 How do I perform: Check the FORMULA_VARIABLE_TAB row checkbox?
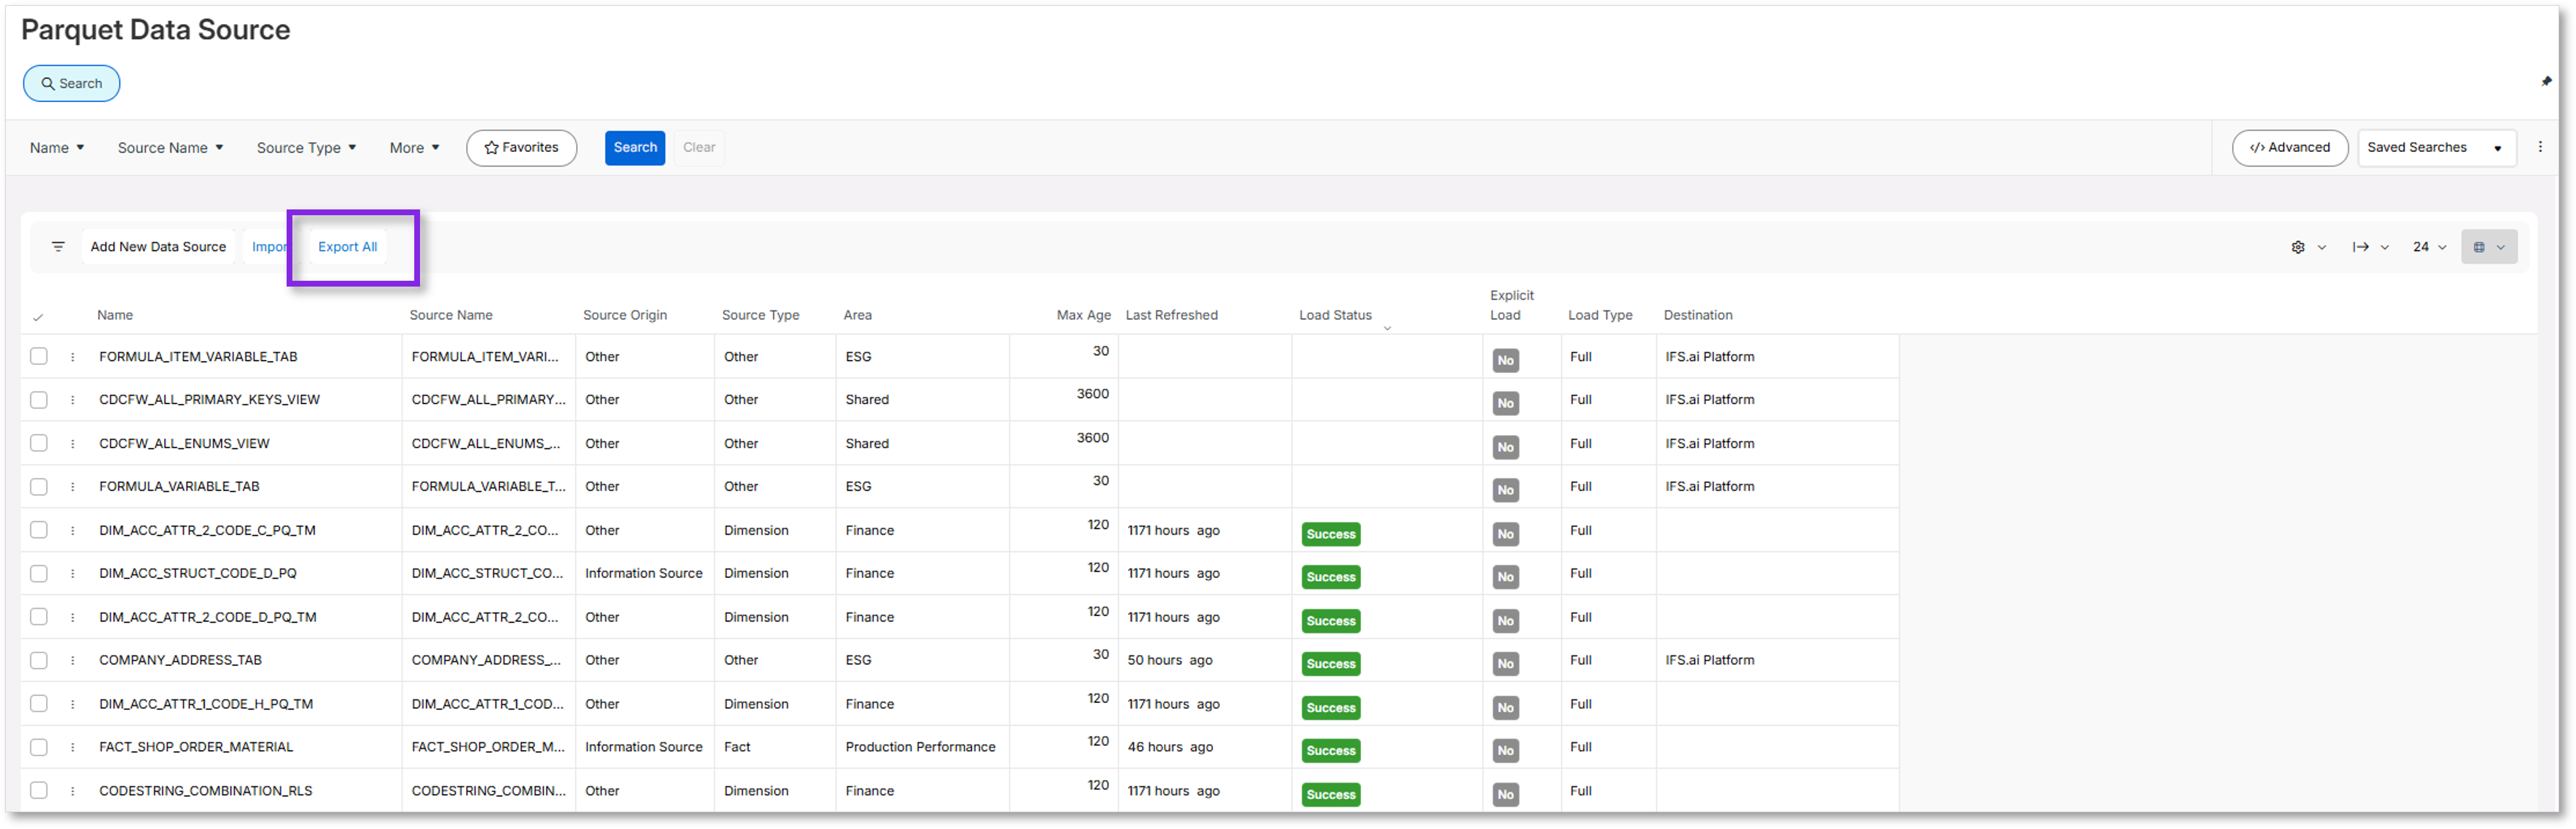39,487
